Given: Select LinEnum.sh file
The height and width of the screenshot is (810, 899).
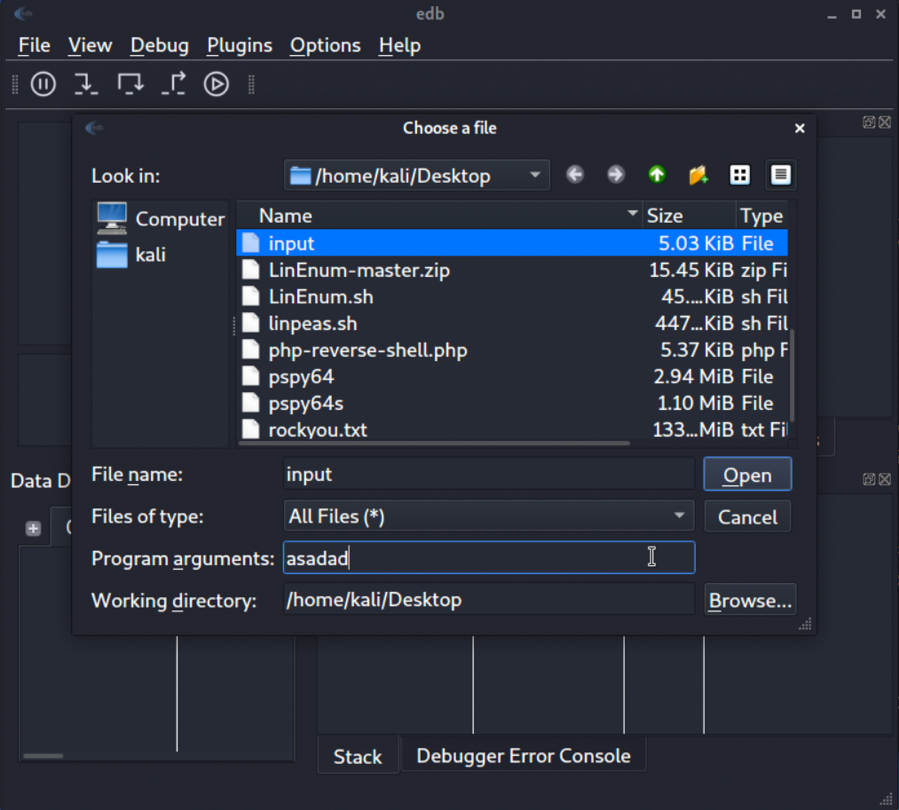Looking at the screenshot, I should [512, 296].
